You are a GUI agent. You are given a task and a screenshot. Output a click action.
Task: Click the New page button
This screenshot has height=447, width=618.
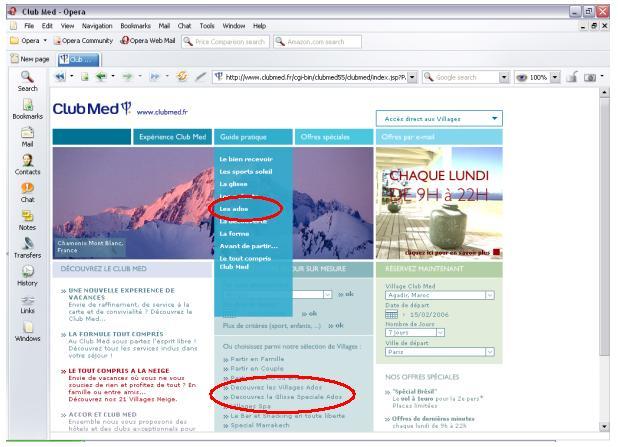[30, 59]
